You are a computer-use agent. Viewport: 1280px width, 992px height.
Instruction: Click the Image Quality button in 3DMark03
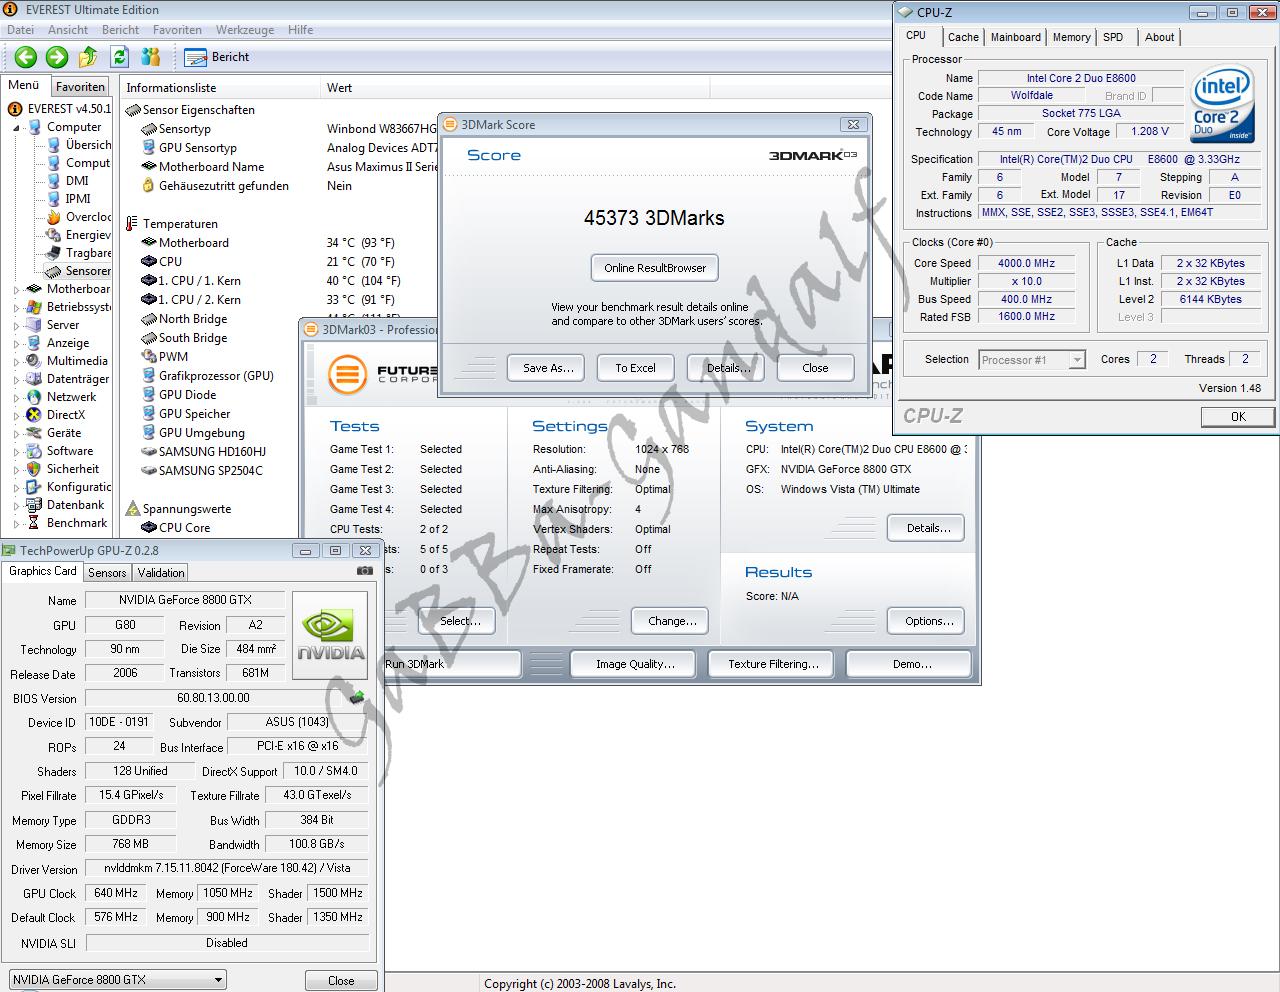pyautogui.click(x=635, y=664)
